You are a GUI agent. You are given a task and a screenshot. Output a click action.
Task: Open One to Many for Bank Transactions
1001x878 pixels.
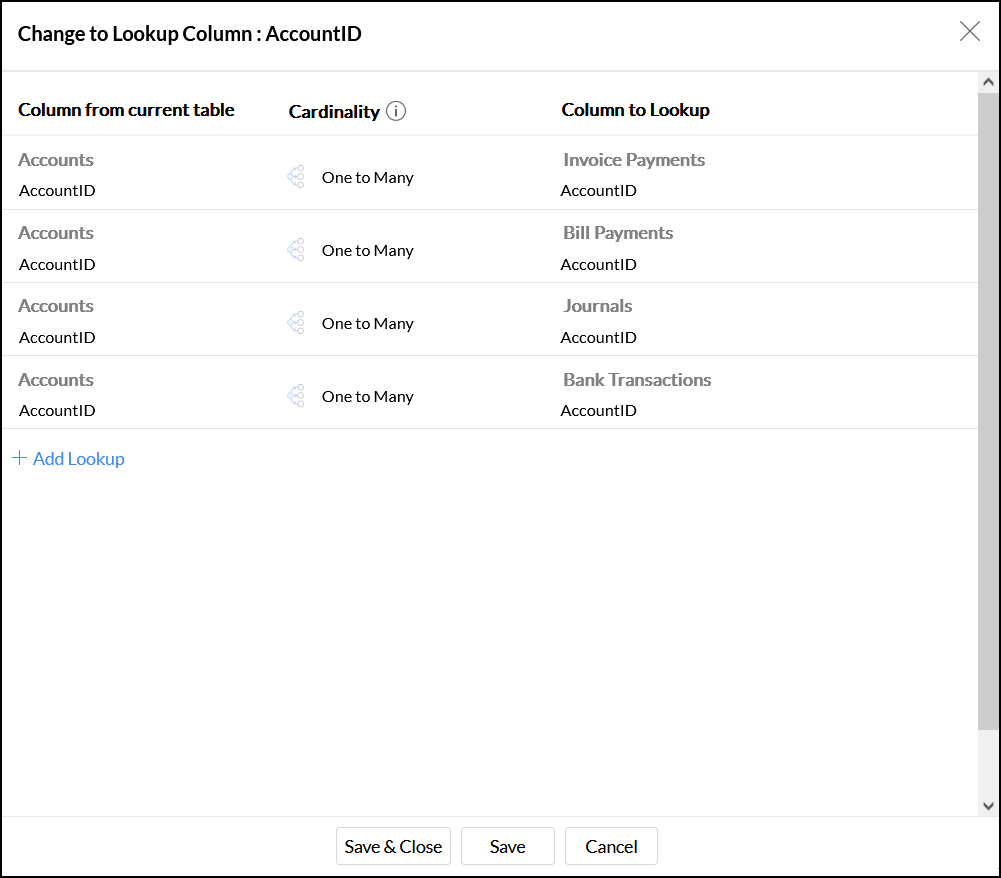pyautogui.click(x=367, y=396)
